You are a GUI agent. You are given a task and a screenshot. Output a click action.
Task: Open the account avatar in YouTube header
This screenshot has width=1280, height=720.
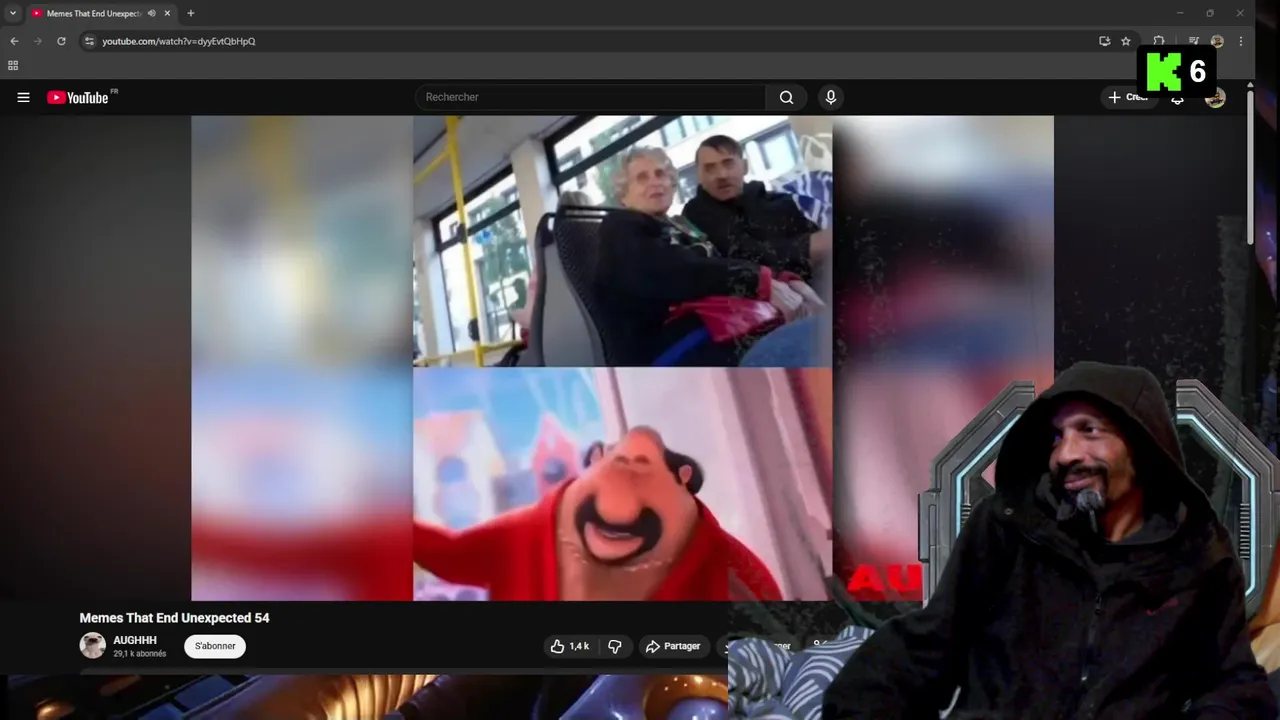[1215, 97]
